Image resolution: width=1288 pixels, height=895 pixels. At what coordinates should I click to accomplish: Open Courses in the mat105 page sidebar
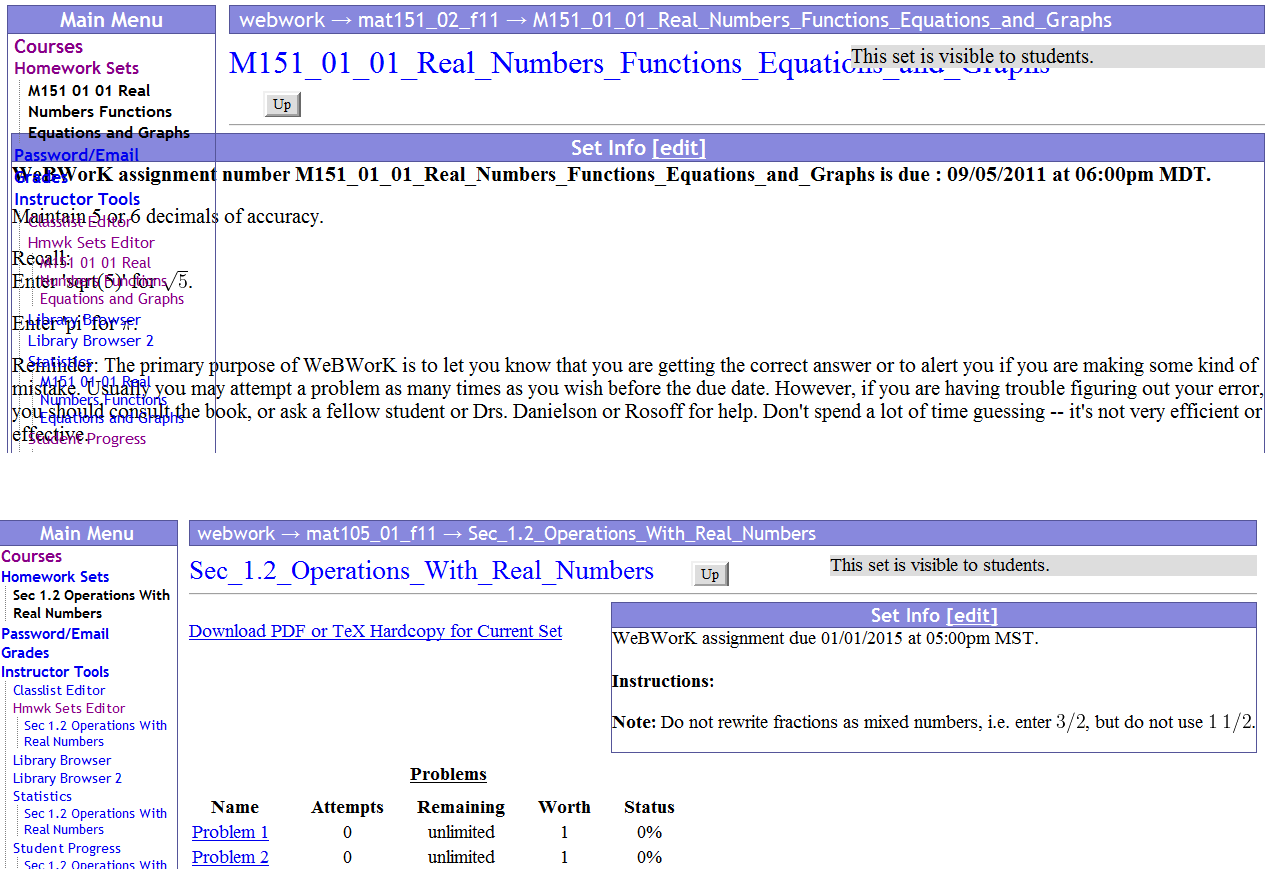tap(31, 556)
